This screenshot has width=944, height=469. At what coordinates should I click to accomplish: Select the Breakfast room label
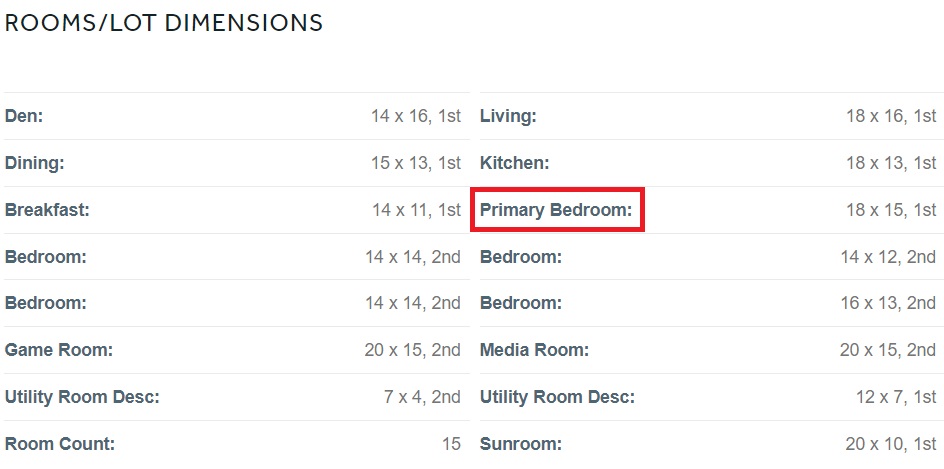point(47,210)
